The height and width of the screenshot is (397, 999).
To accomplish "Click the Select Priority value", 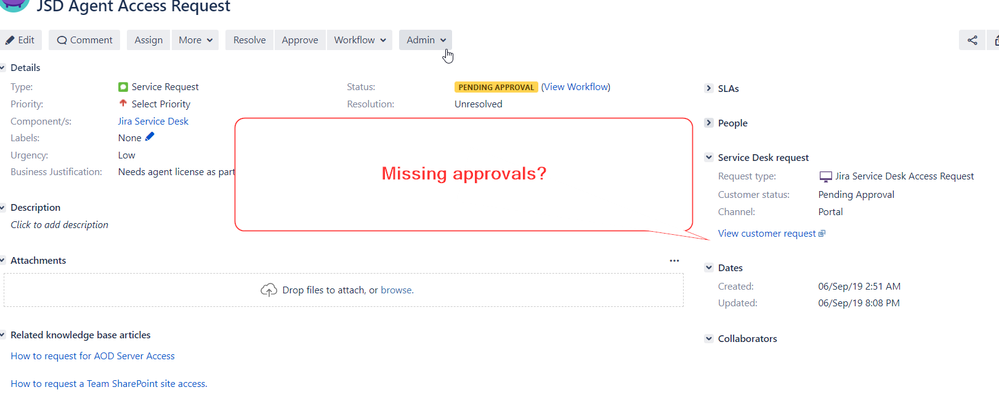I will pyautogui.click(x=161, y=104).
